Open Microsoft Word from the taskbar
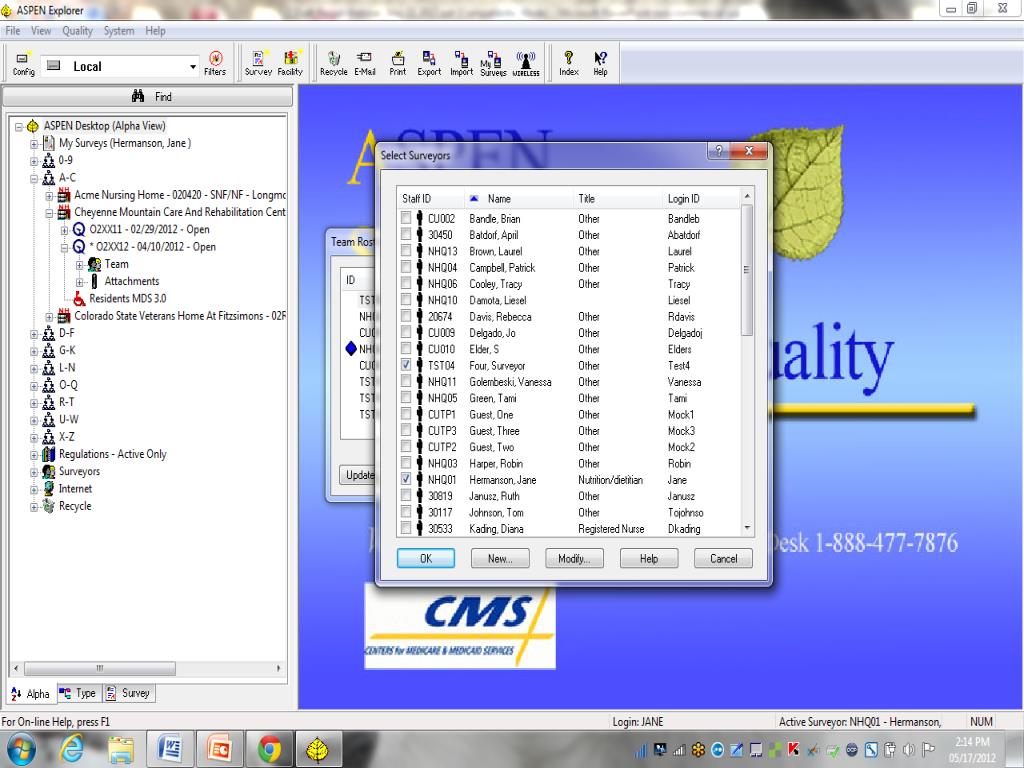Image resolution: width=1024 pixels, height=768 pixels. [169, 748]
